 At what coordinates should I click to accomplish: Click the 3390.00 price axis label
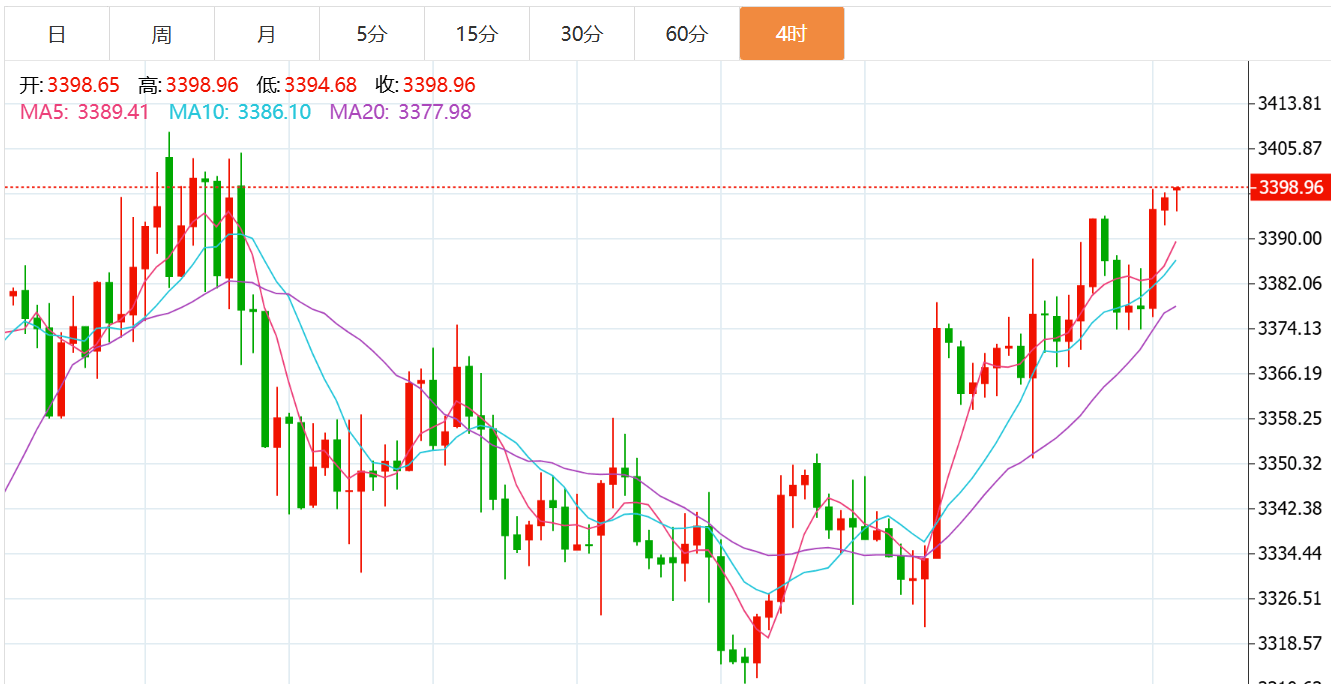(1289, 238)
